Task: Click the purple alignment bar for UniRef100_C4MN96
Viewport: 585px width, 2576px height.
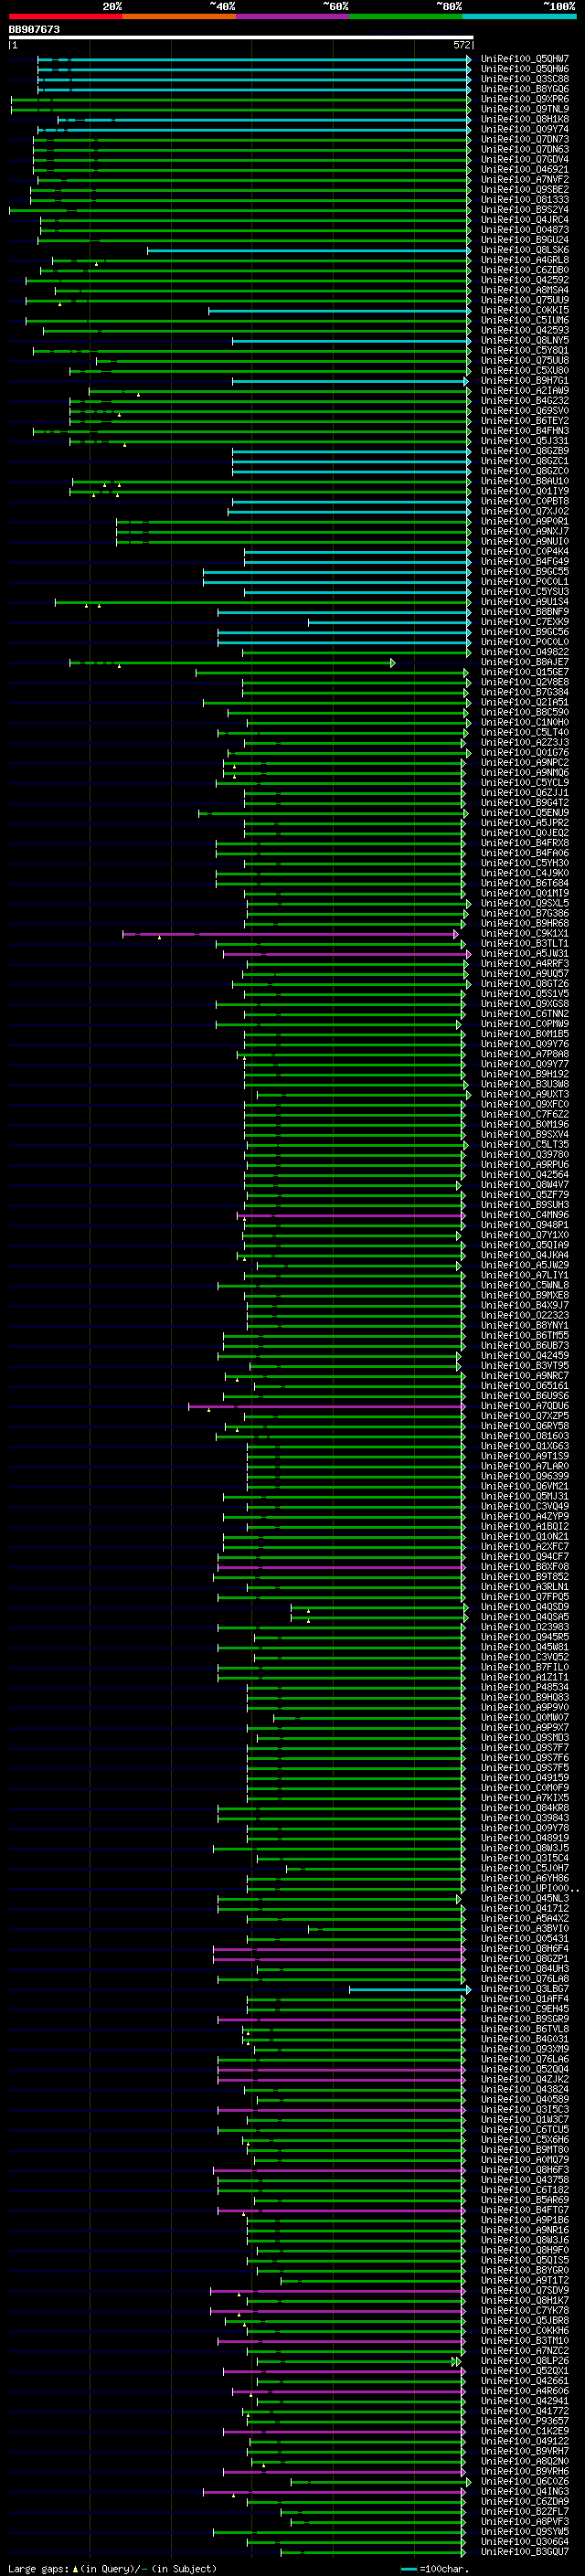Action: click(x=350, y=1215)
